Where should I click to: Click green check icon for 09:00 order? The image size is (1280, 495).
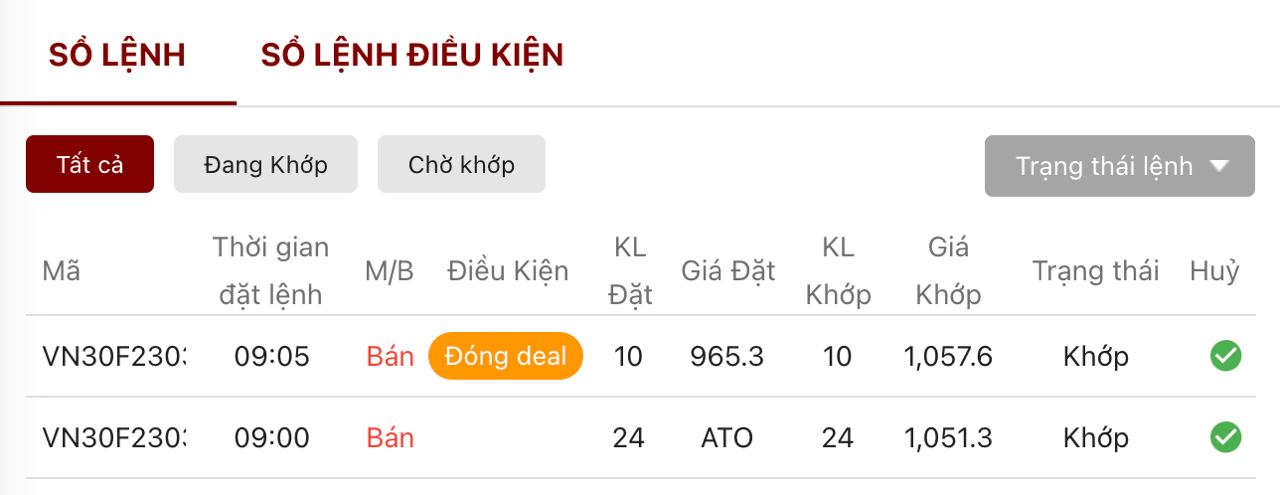click(1225, 437)
